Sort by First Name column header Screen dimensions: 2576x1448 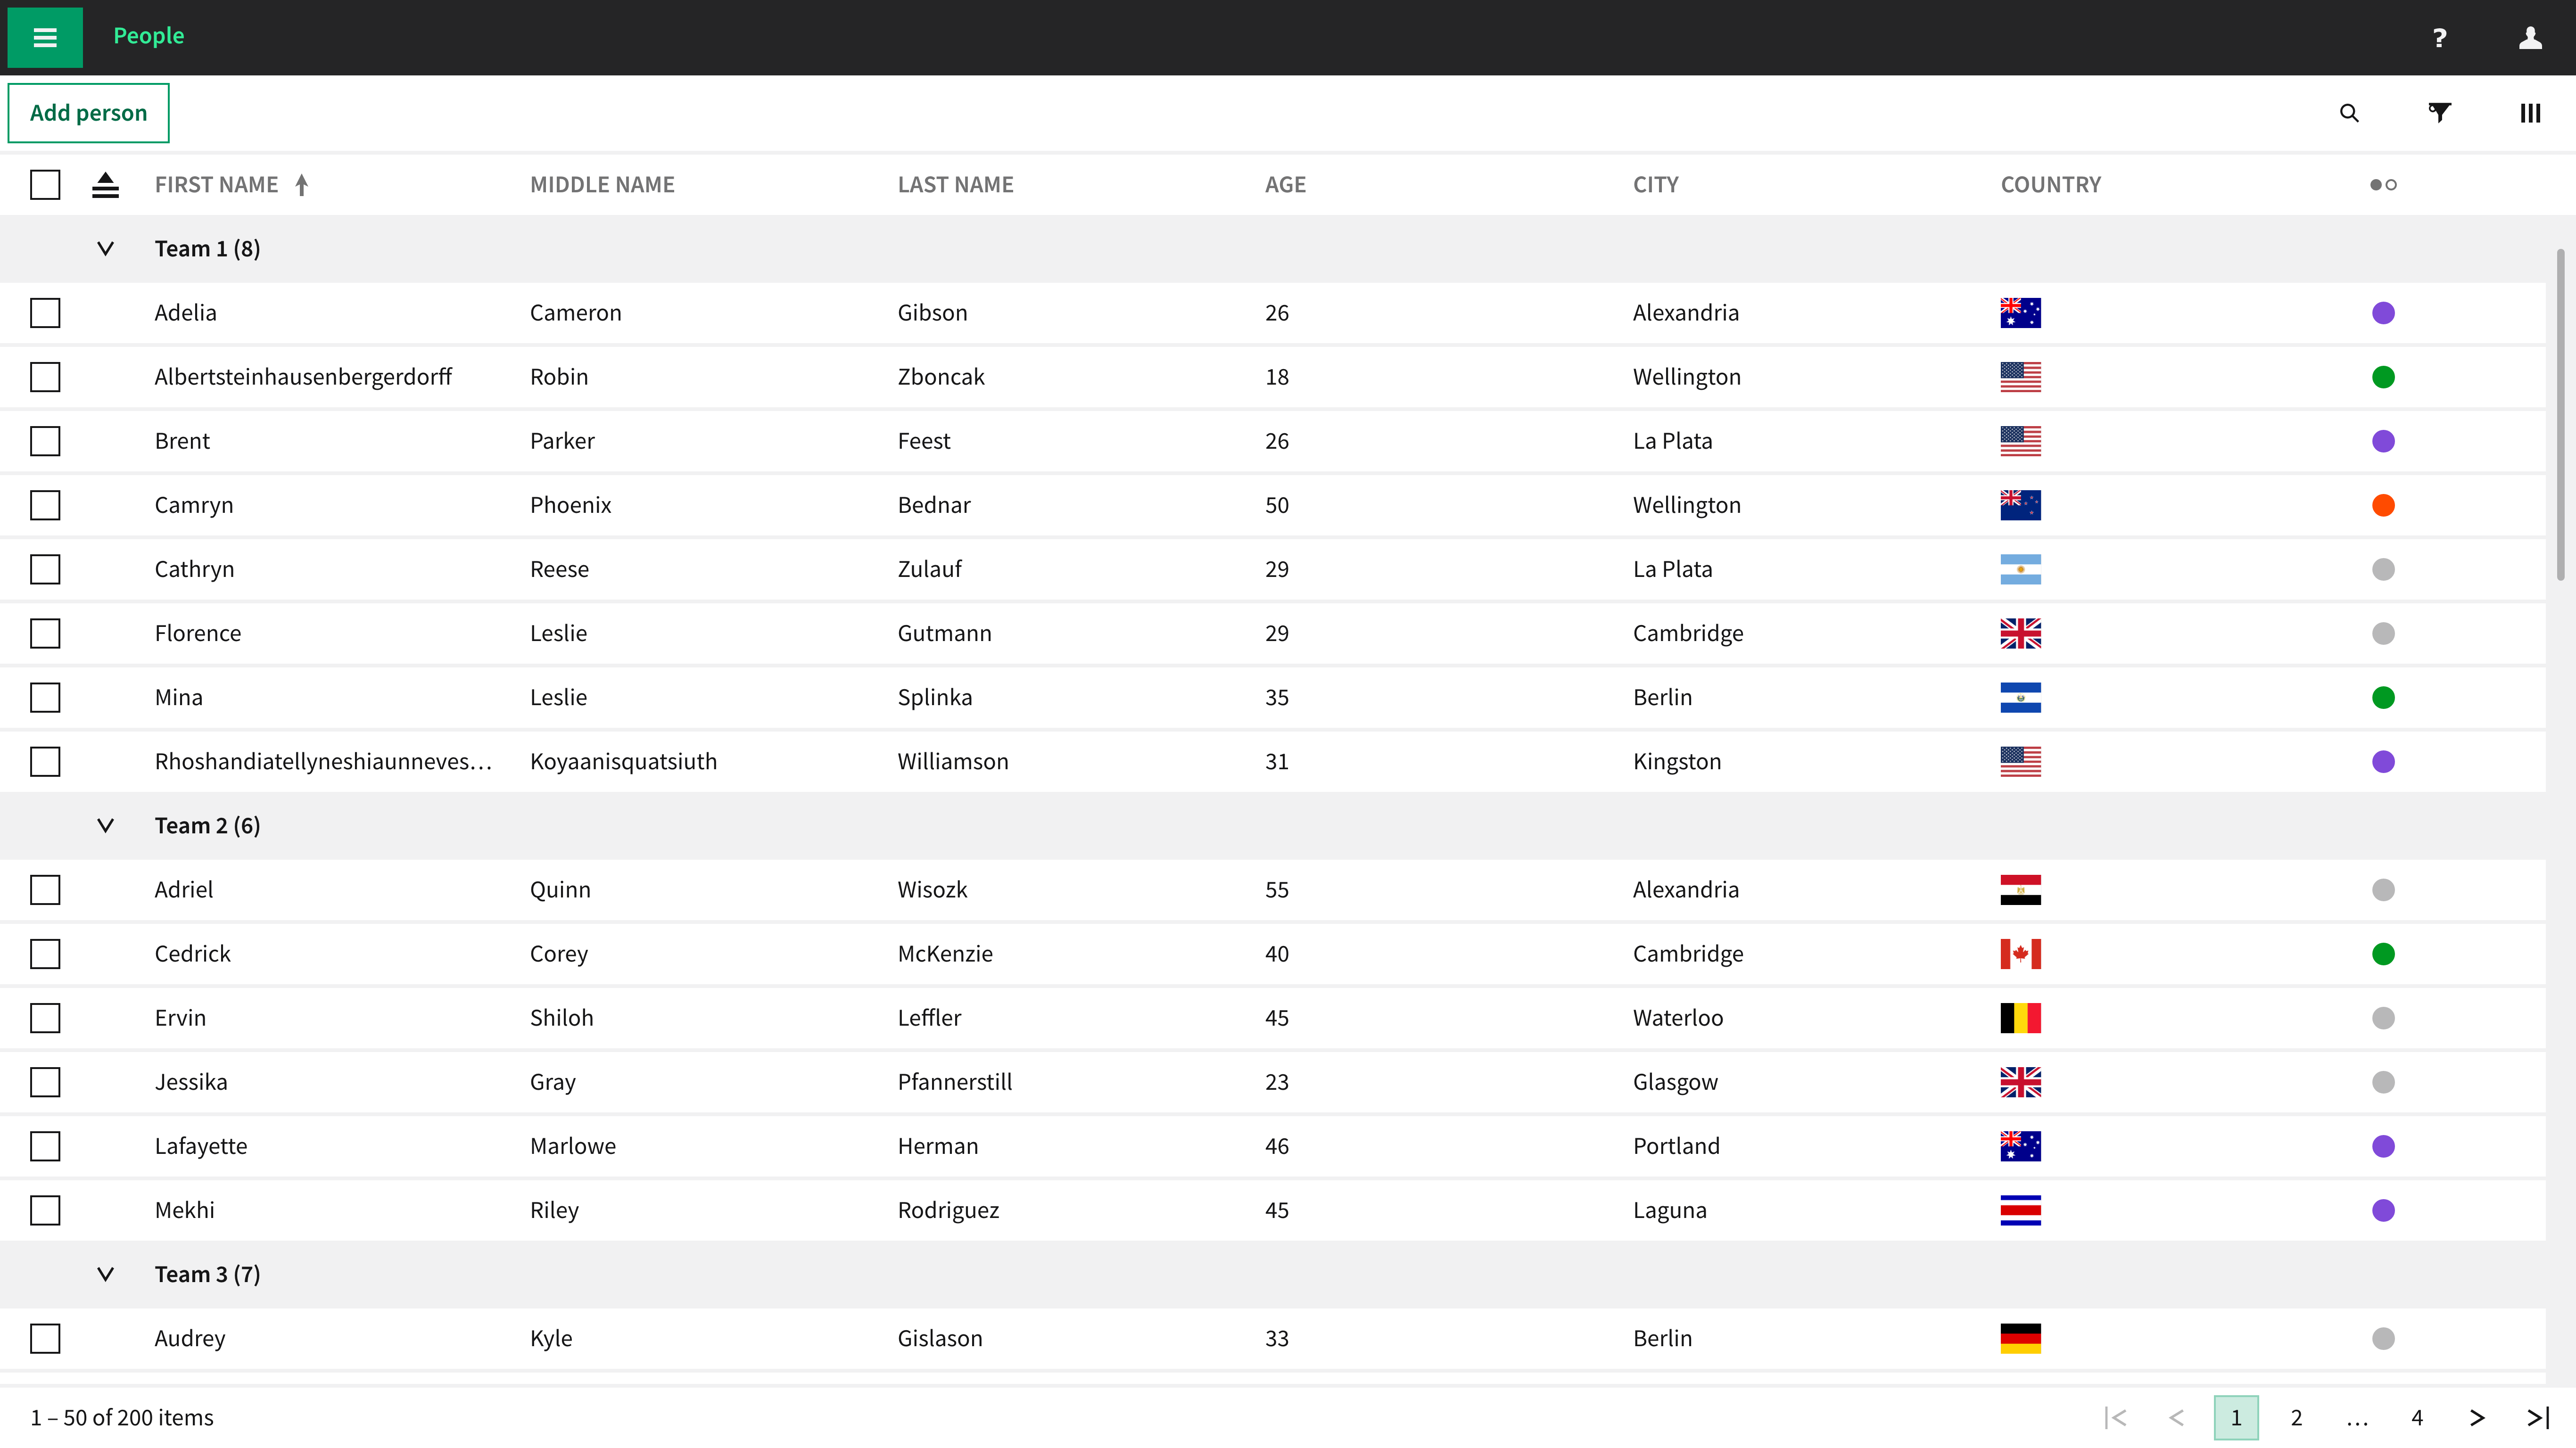coord(216,185)
